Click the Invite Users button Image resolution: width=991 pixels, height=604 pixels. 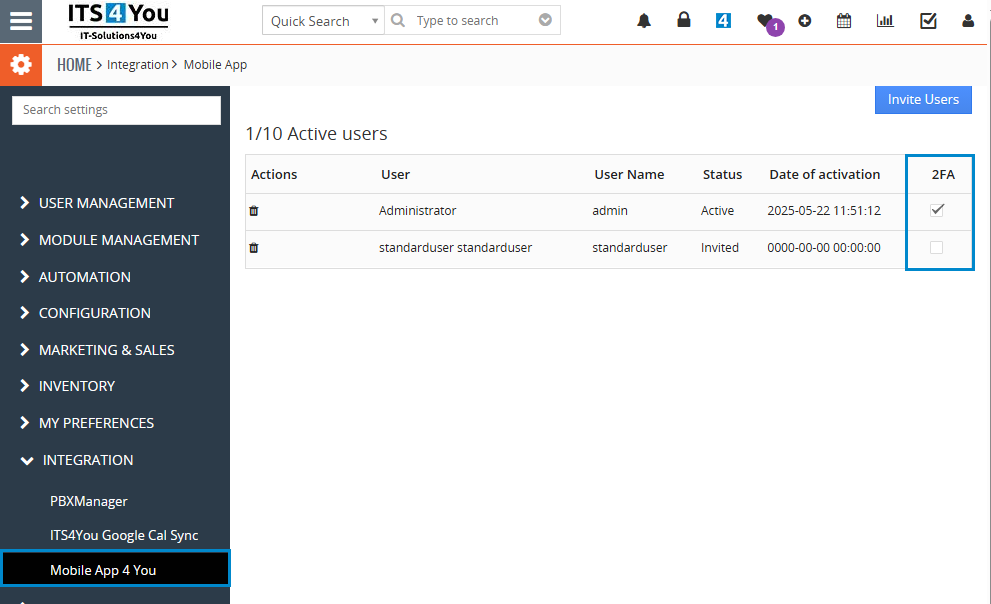[x=923, y=99]
